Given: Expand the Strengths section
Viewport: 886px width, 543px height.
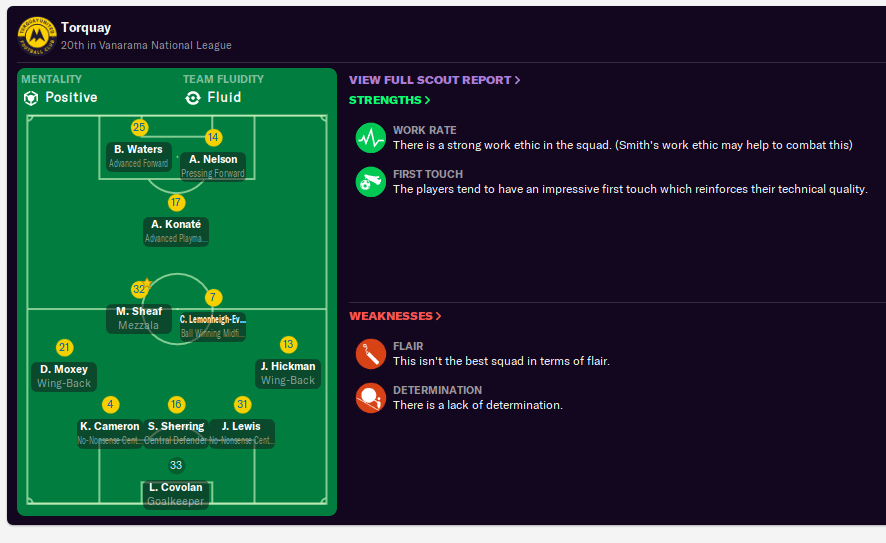Looking at the screenshot, I should point(389,100).
